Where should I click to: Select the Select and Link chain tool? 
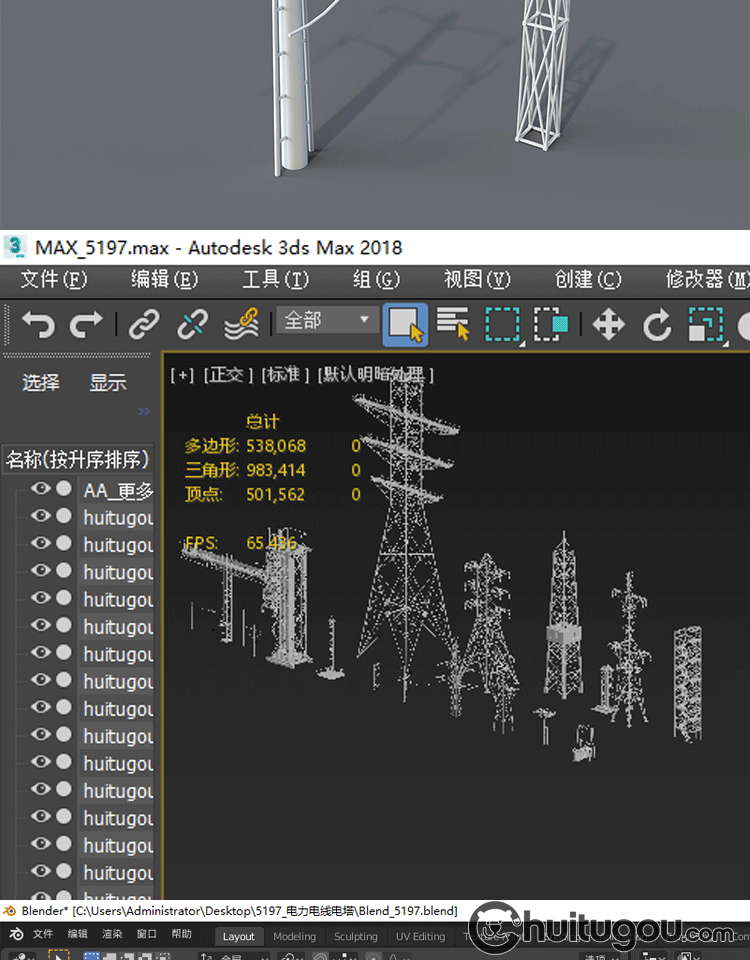(144, 324)
